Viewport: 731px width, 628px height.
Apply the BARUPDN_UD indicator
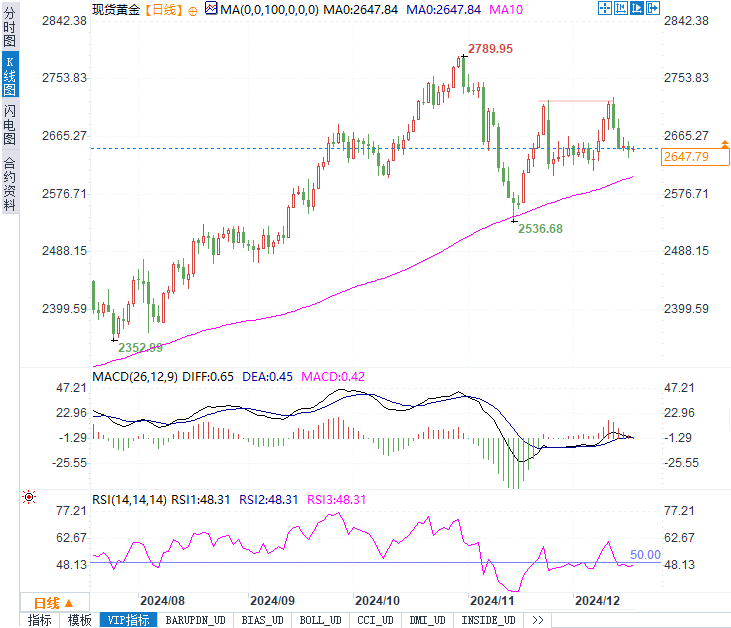(195, 620)
